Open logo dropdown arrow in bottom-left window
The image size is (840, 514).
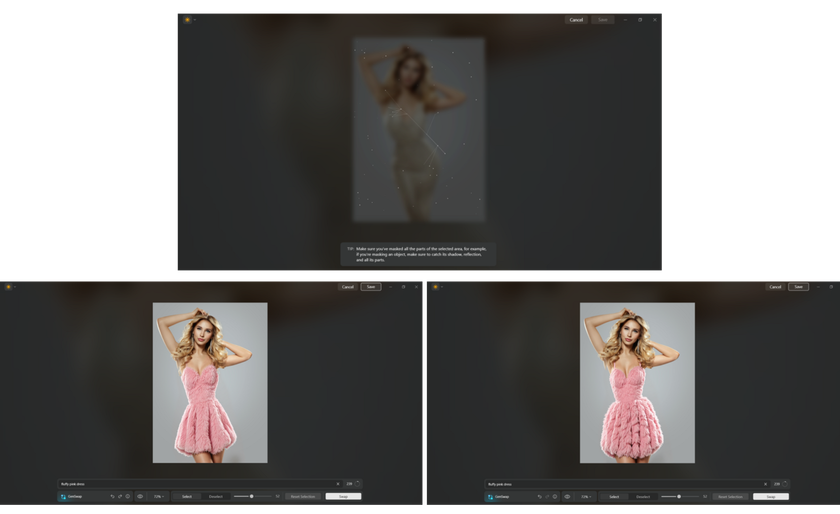14,287
